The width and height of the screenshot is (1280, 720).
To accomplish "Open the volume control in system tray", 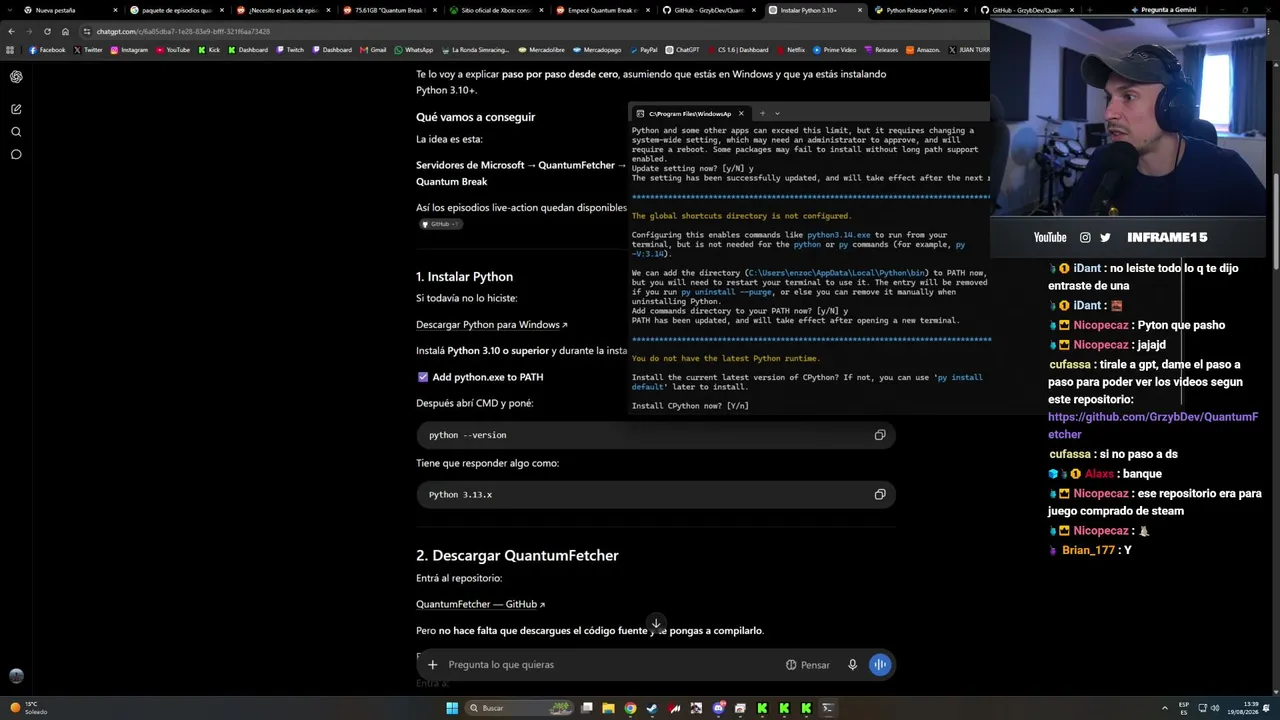I will click(1215, 708).
